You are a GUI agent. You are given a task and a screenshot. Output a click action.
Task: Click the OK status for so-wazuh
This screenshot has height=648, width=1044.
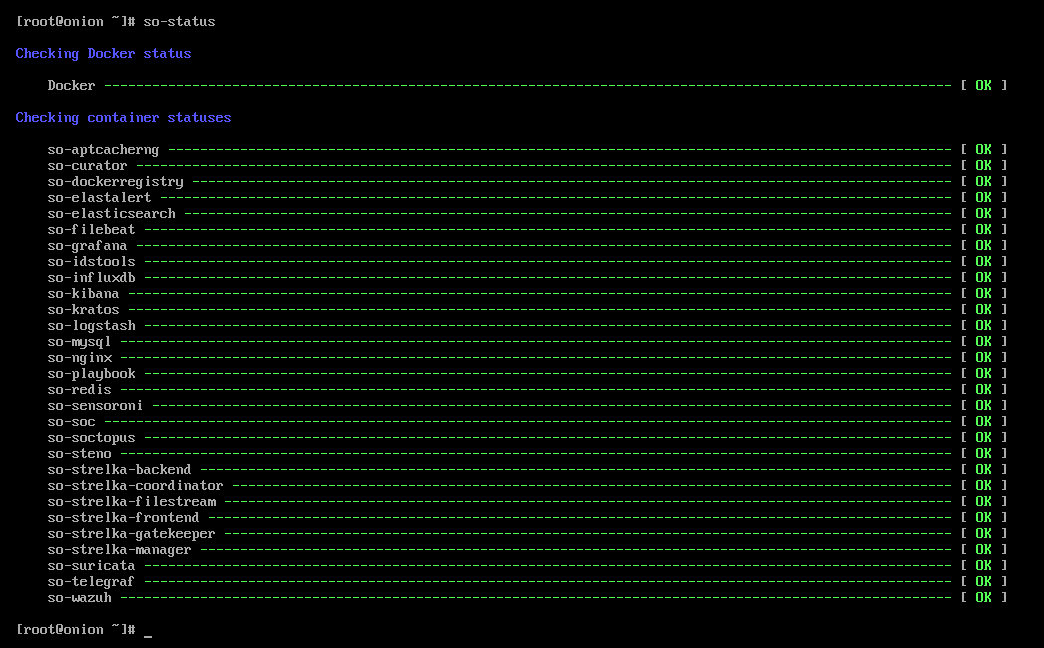coord(983,597)
